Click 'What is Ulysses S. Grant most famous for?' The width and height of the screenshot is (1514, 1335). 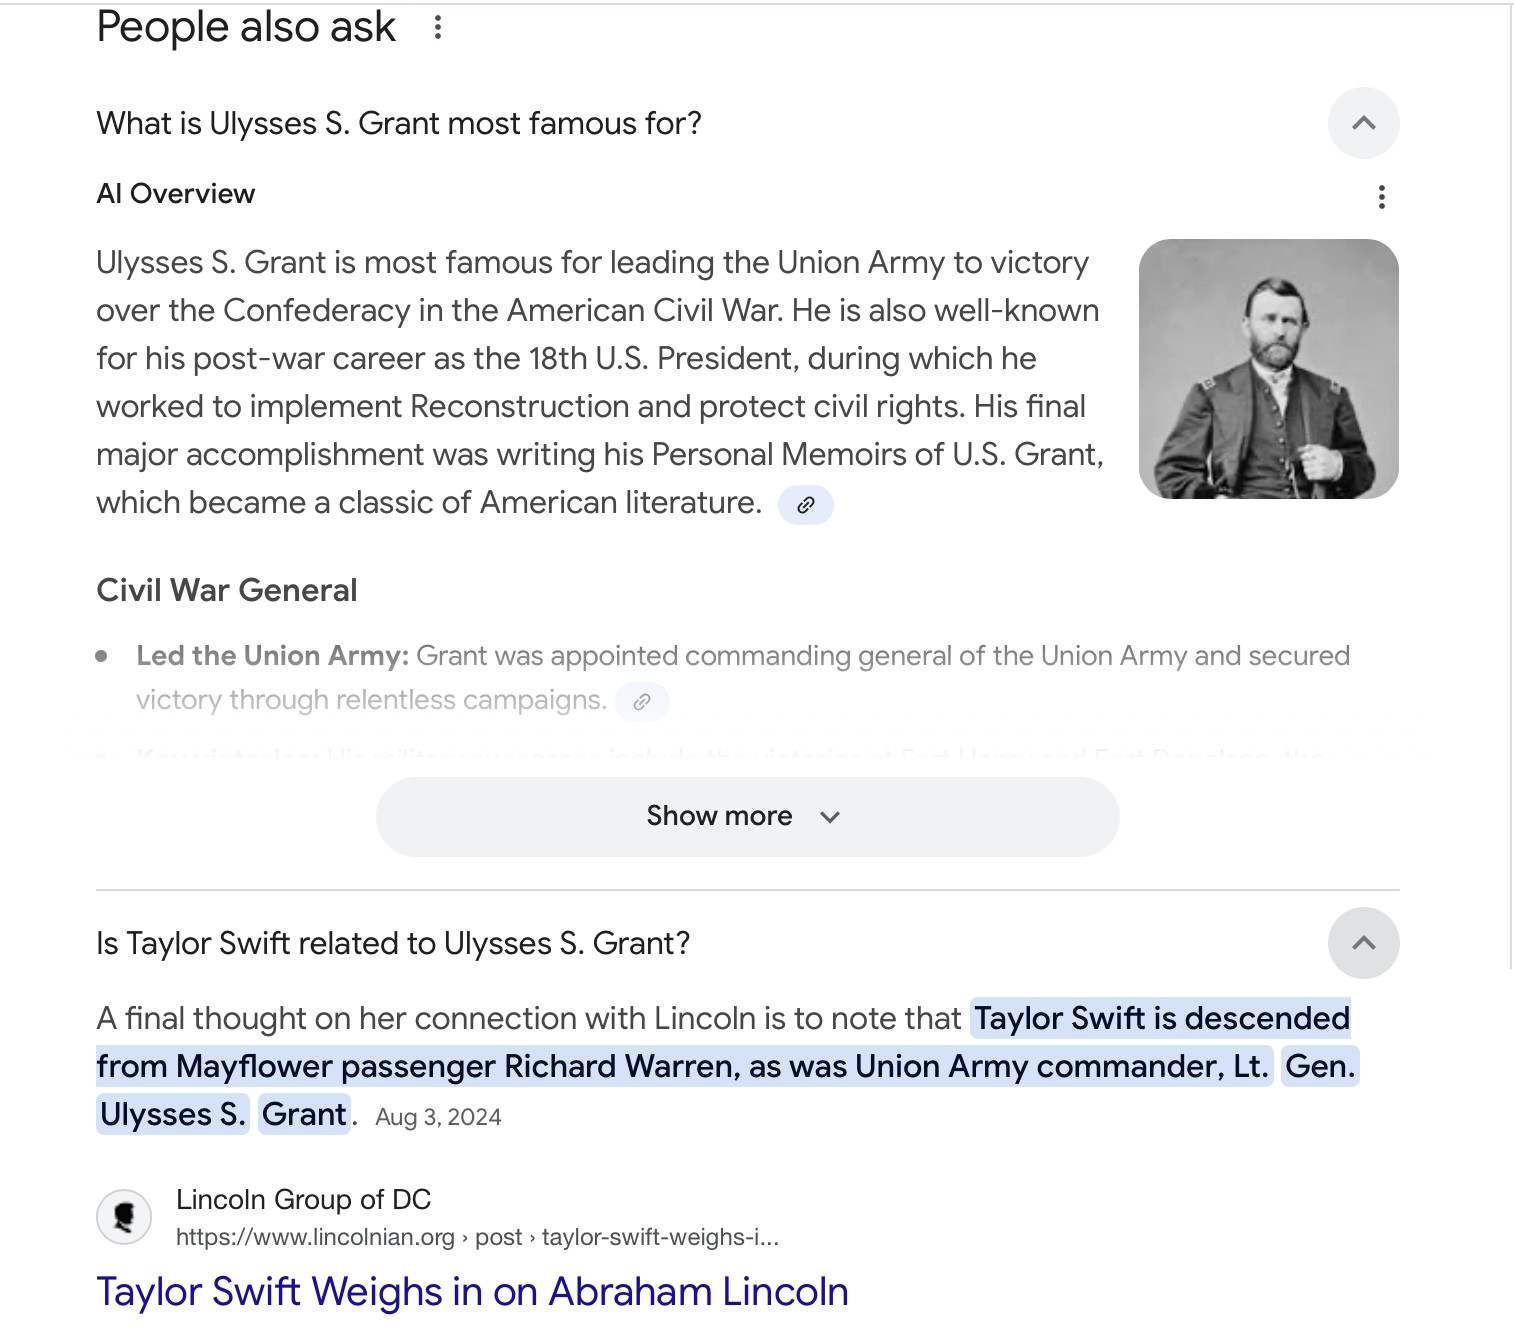pyautogui.click(x=399, y=123)
